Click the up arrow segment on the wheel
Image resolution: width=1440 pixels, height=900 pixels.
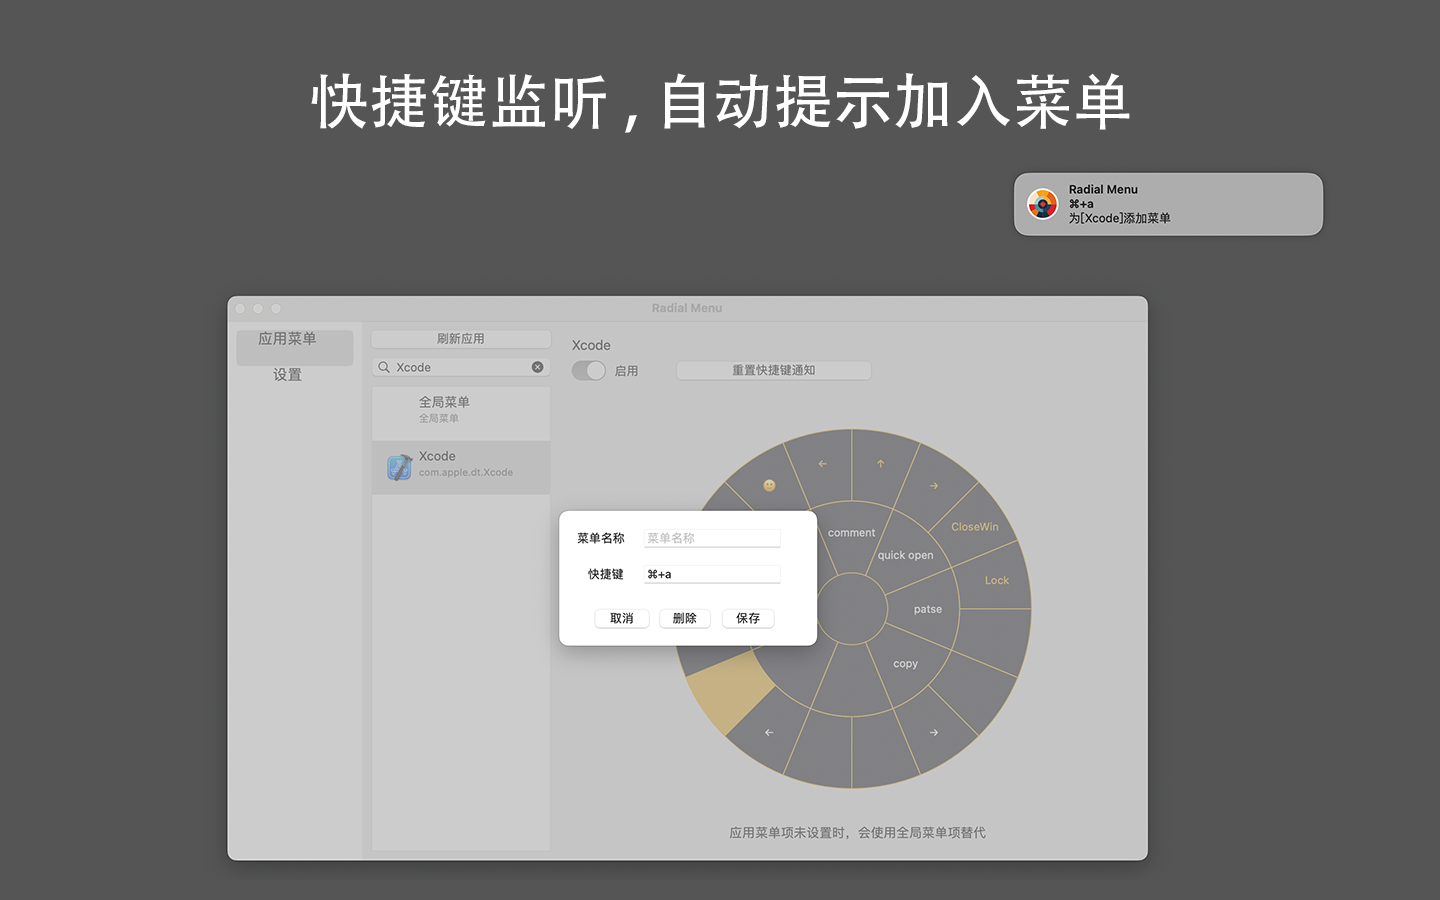click(879, 461)
